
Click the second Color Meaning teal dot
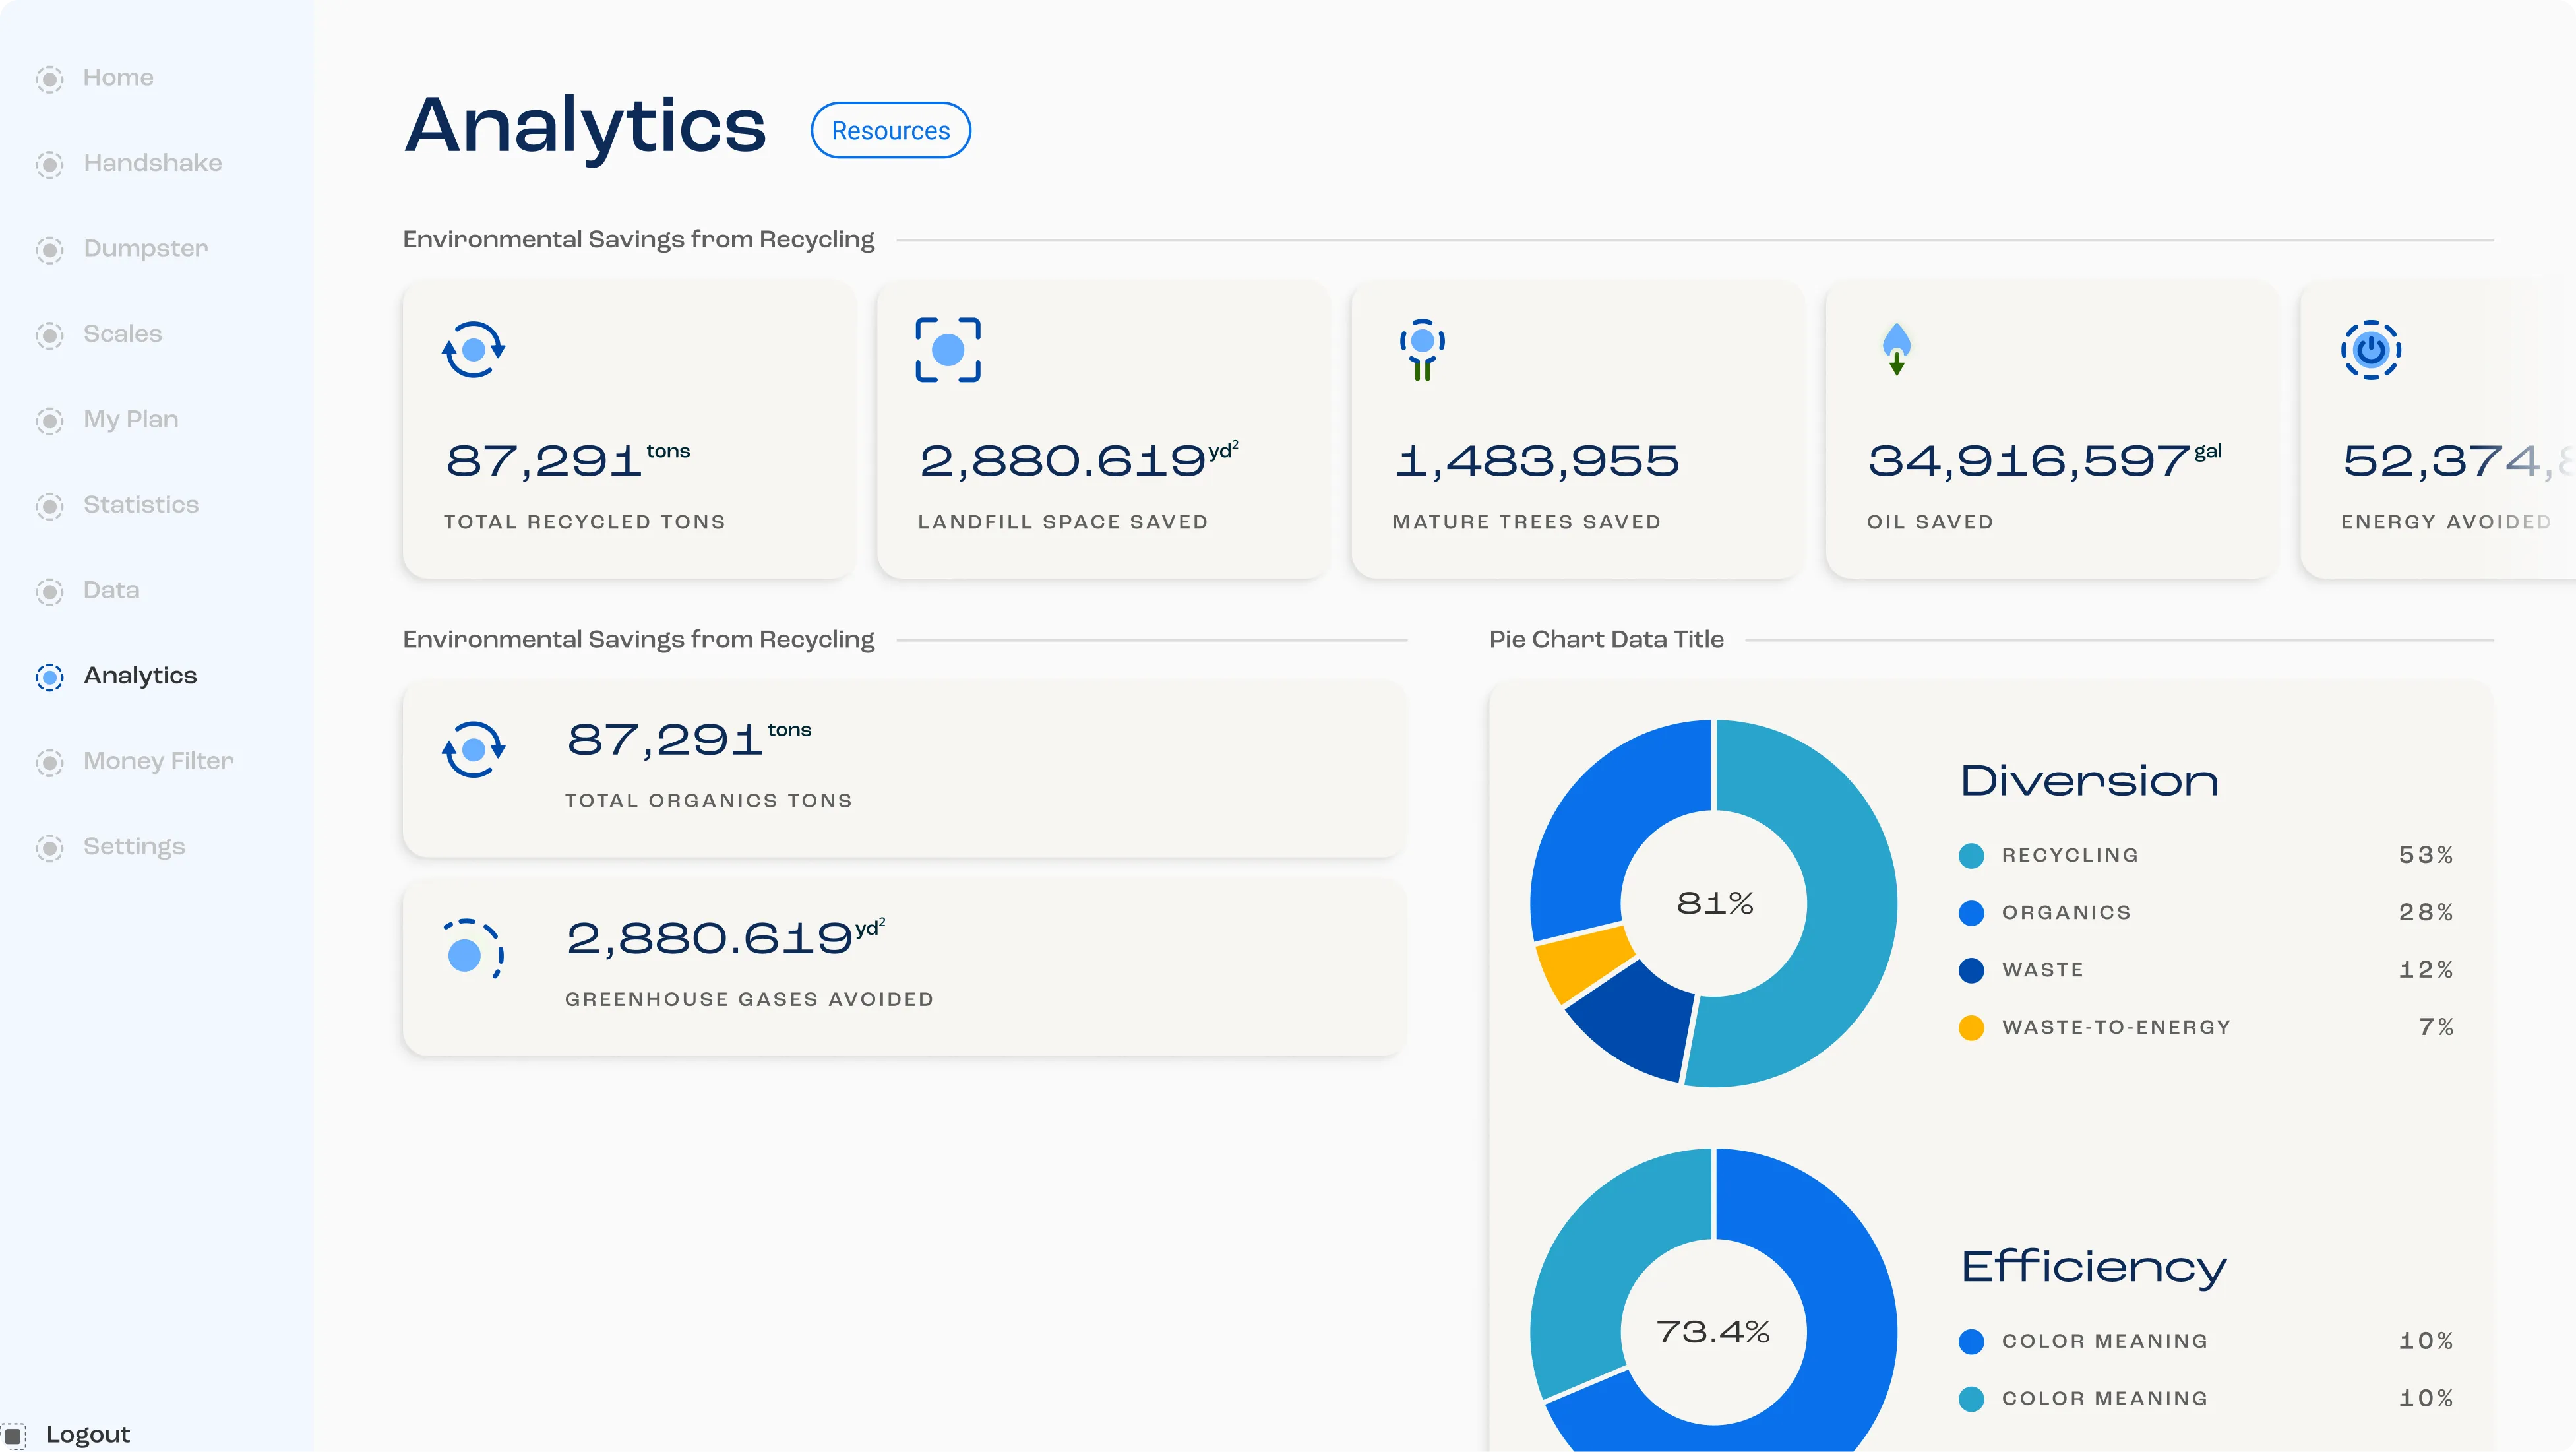point(1971,1399)
